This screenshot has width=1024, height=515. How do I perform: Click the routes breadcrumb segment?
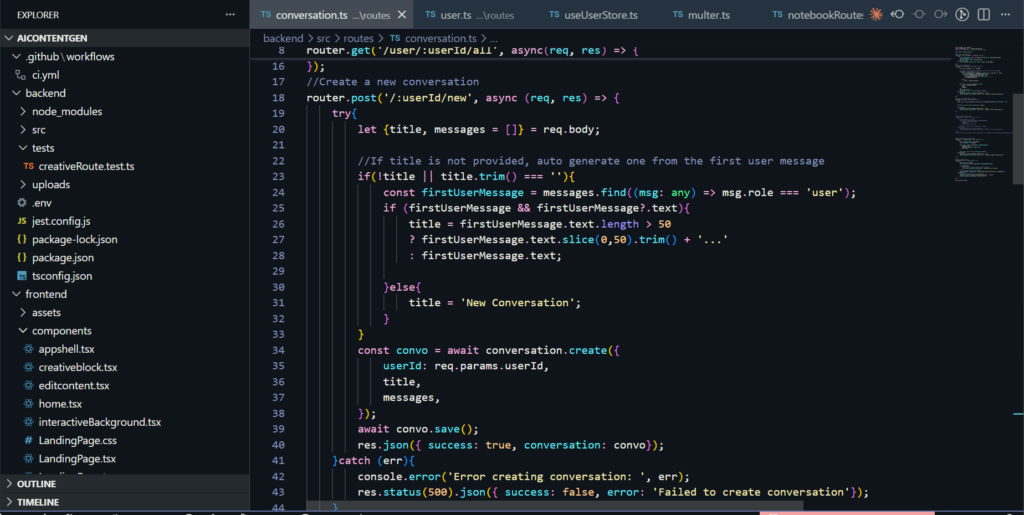tap(359, 38)
